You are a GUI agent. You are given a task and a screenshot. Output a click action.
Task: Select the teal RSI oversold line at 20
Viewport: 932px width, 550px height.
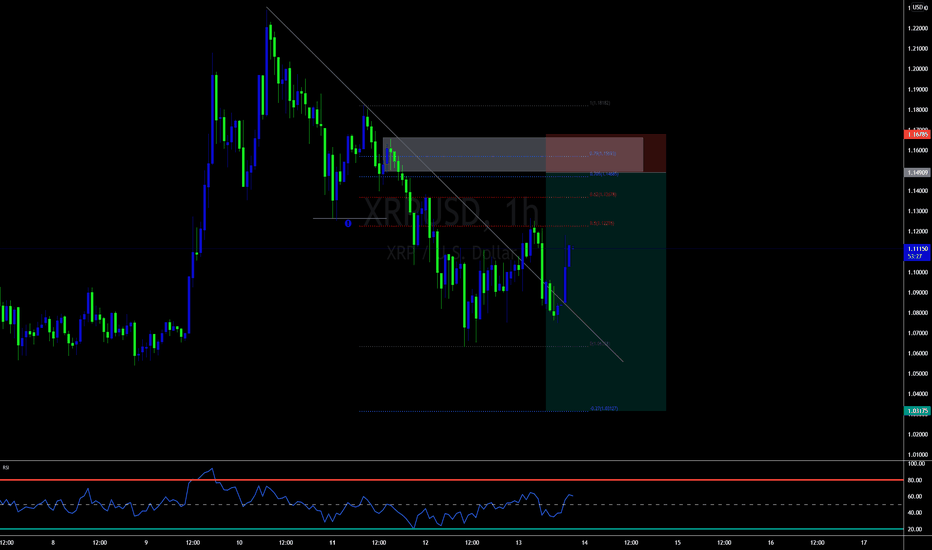pos(452,529)
